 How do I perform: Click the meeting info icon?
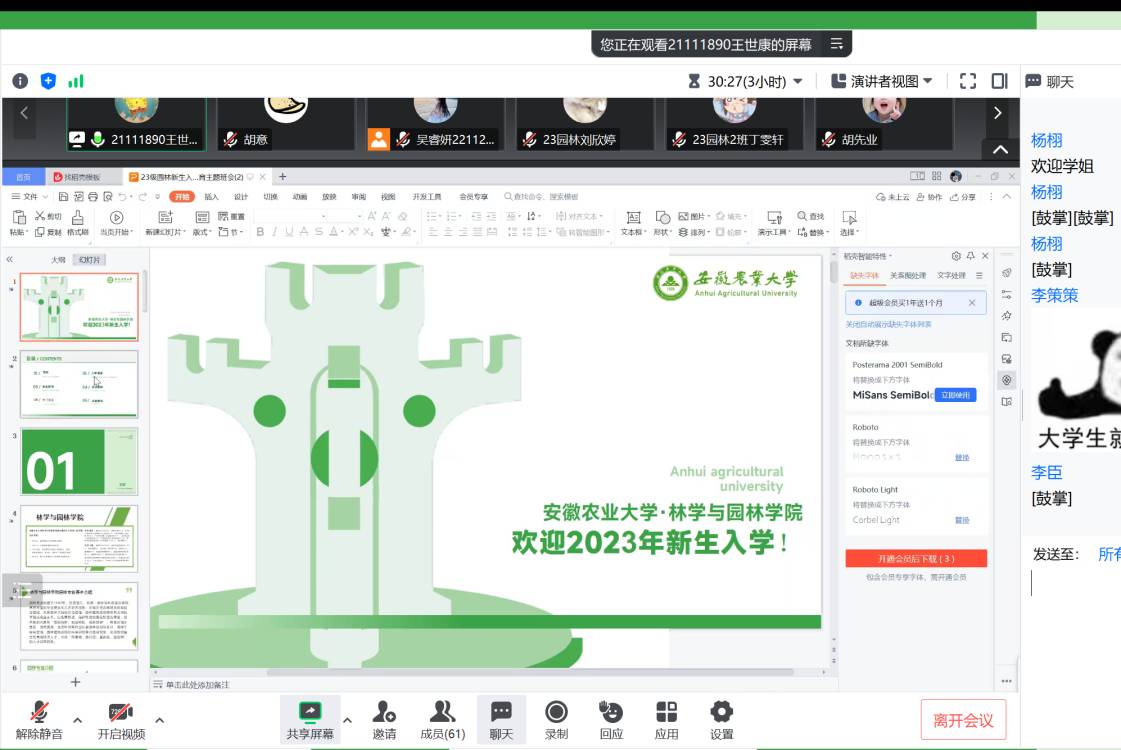tap(20, 81)
